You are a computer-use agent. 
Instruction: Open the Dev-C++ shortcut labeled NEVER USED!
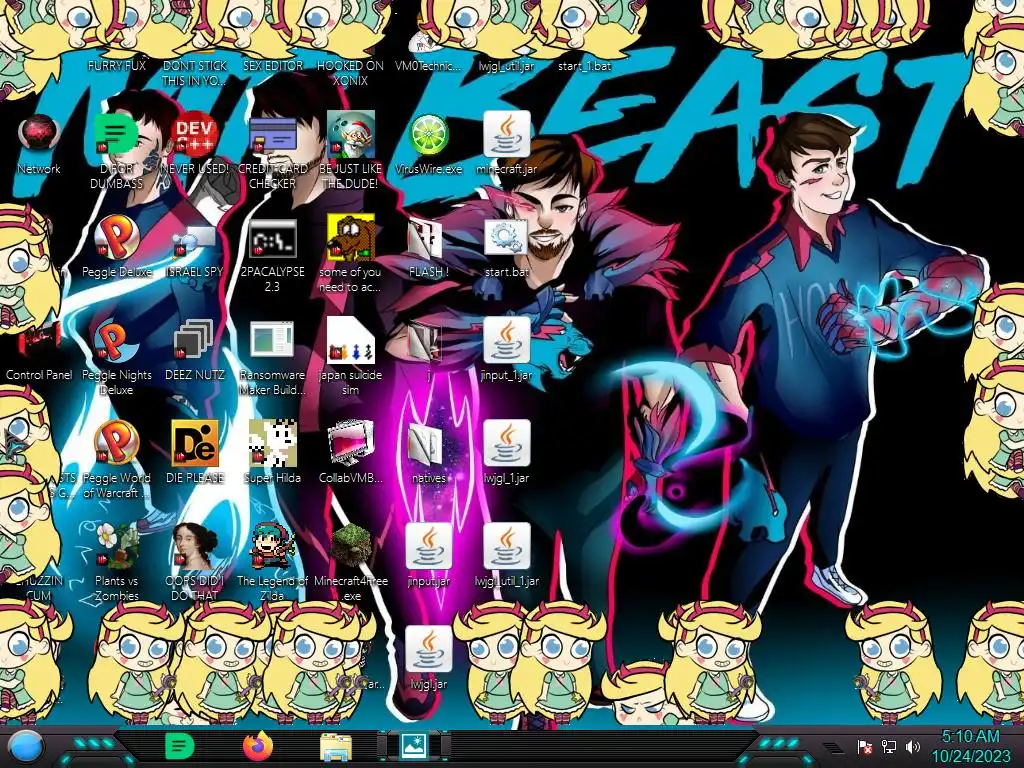[x=195, y=135]
